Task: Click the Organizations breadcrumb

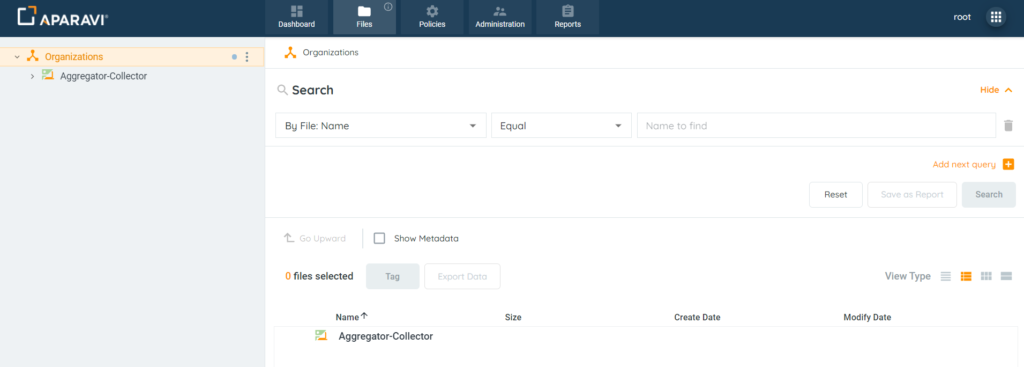Action: pyautogui.click(x=330, y=52)
